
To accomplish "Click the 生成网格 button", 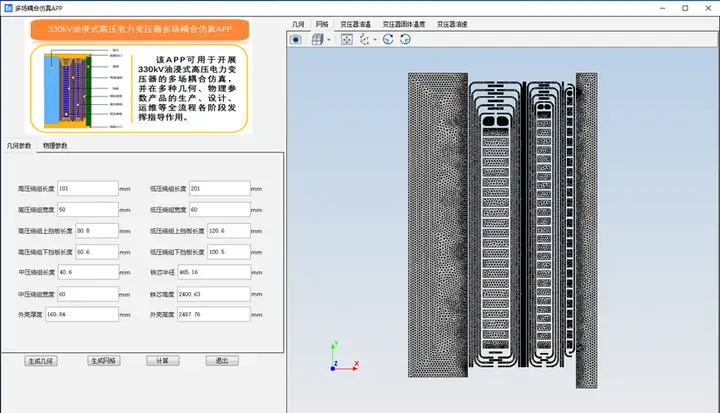I will click(104, 361).
